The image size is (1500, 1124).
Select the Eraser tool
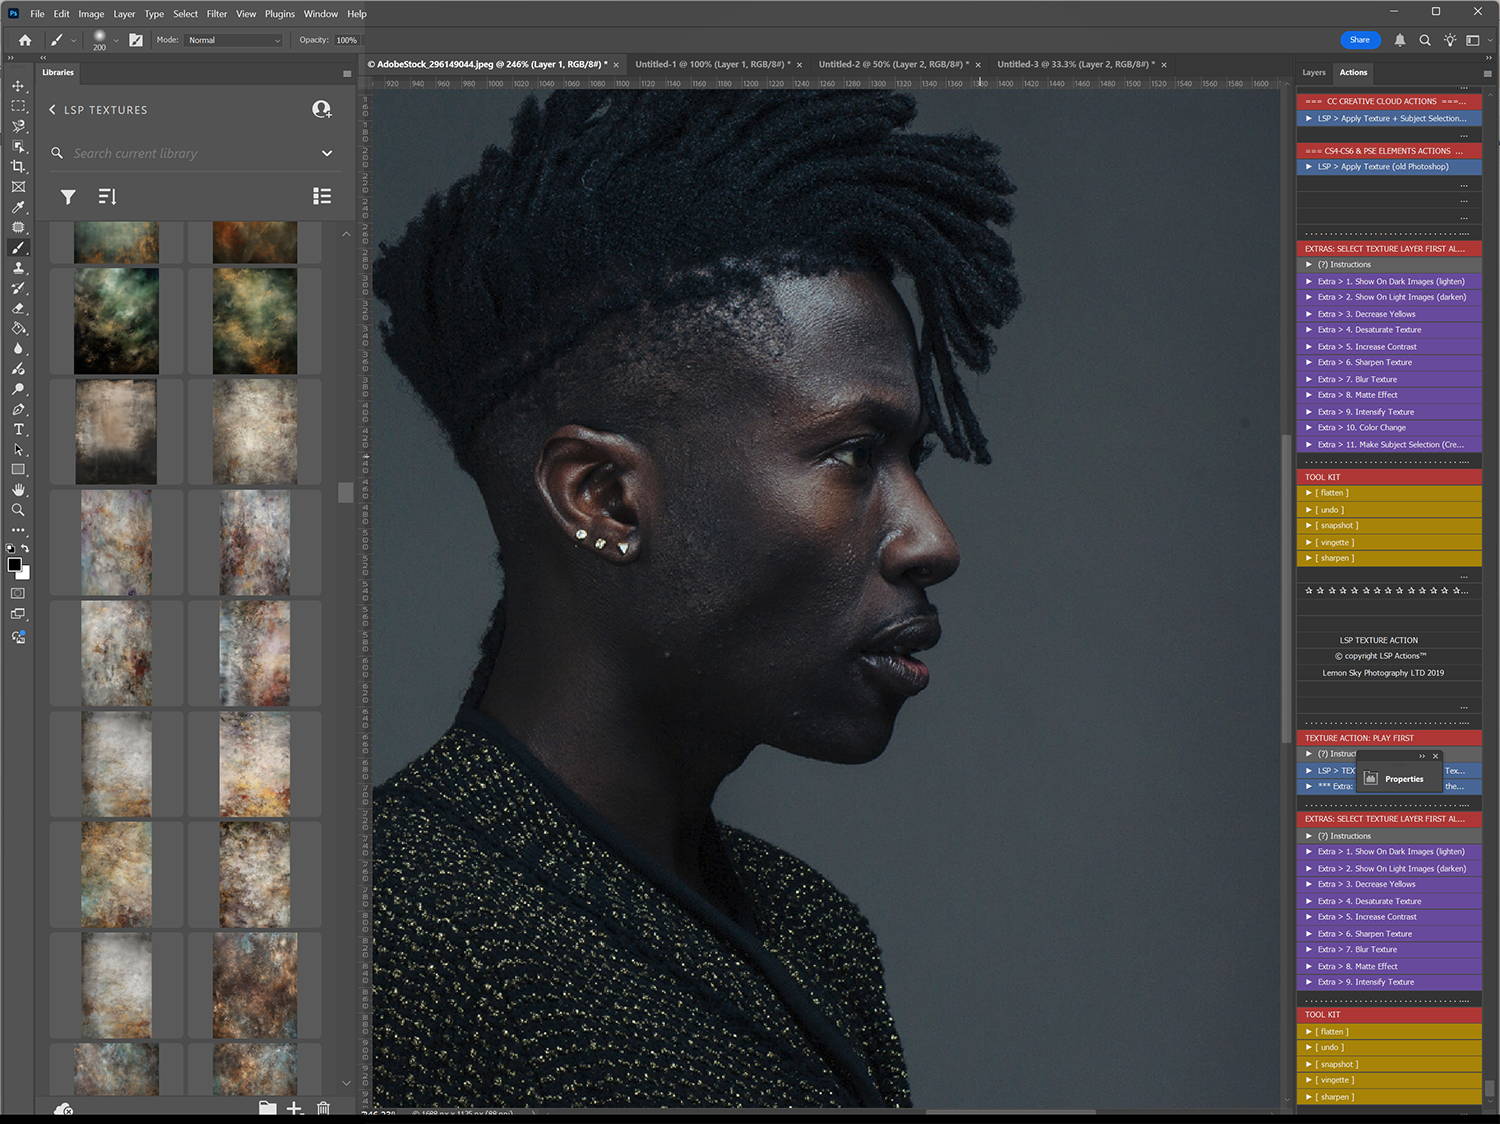(18, 308)
